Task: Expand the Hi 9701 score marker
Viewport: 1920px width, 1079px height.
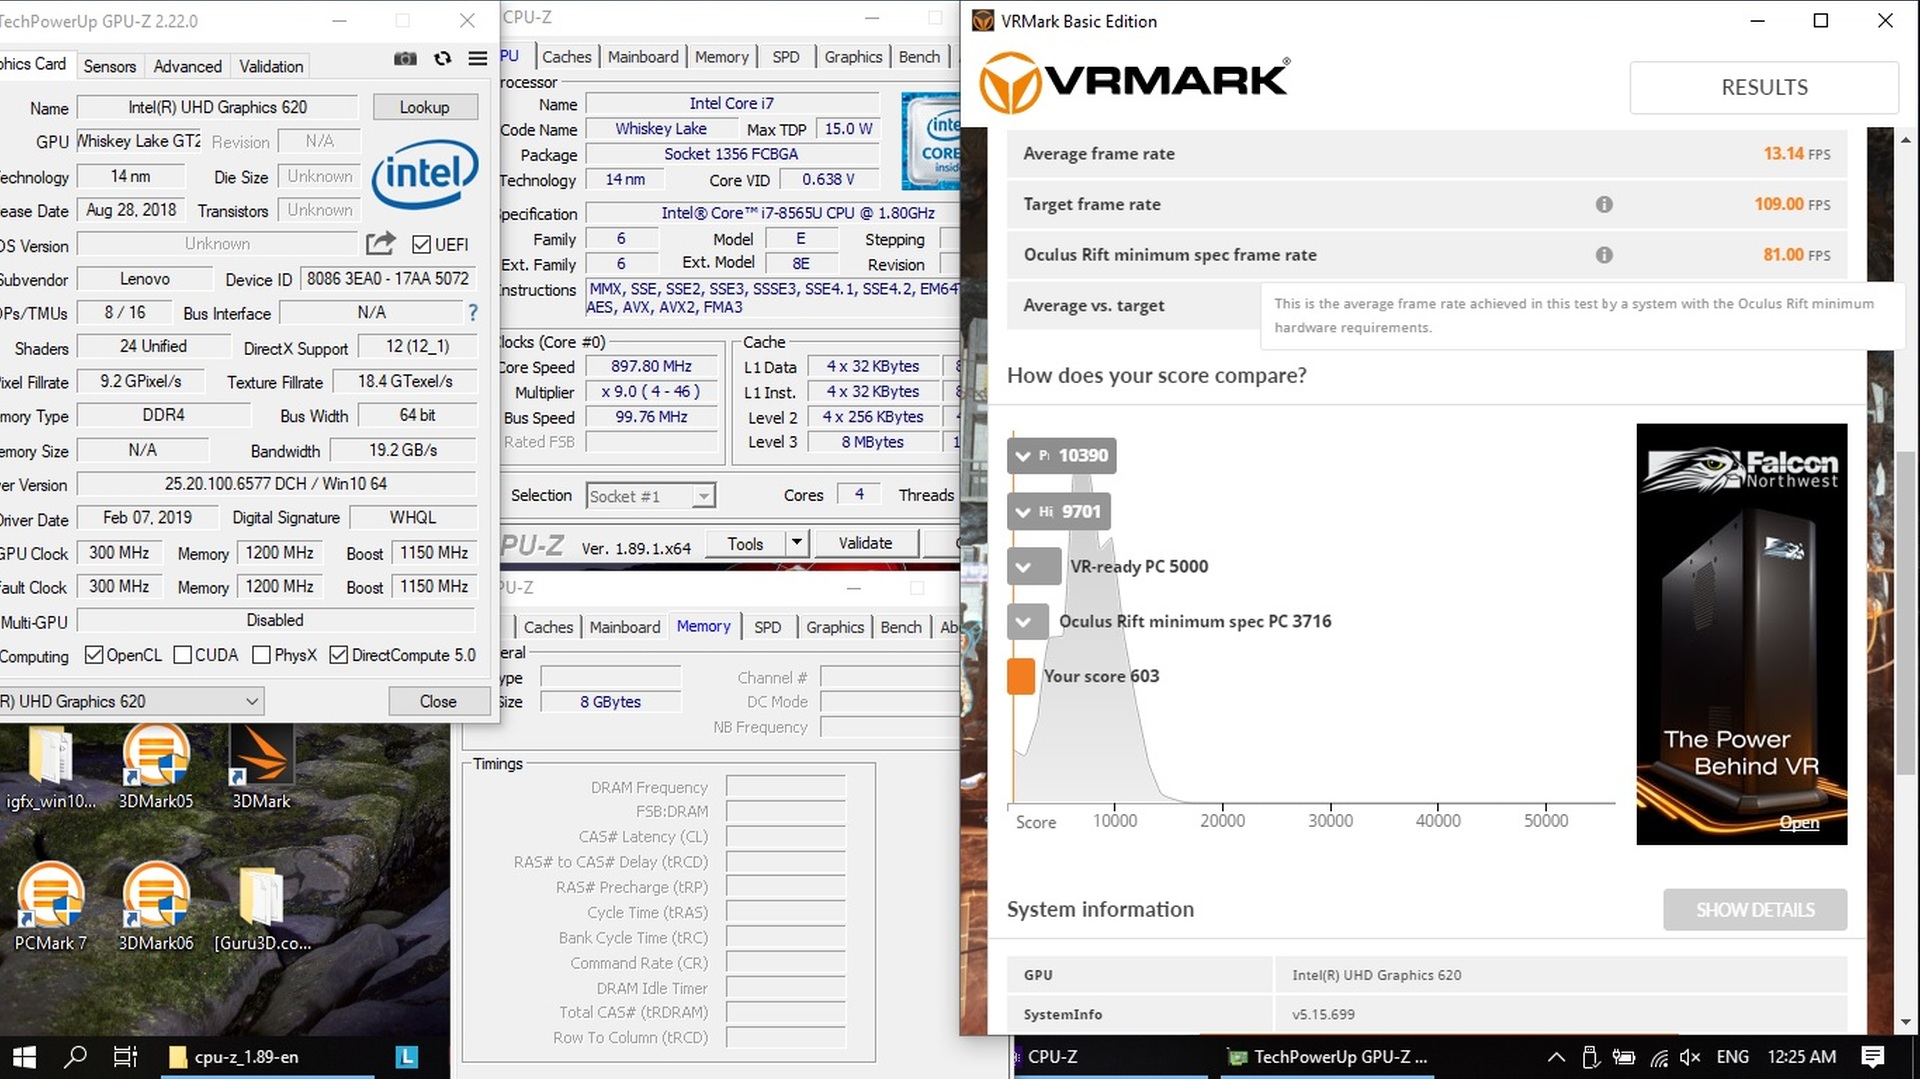Action: tap(1059, 511)
